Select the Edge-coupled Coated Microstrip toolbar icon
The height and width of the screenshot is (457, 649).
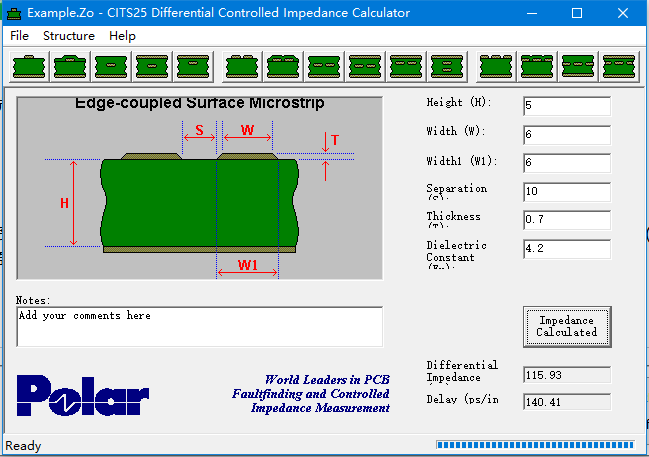[x=283, y=67]
